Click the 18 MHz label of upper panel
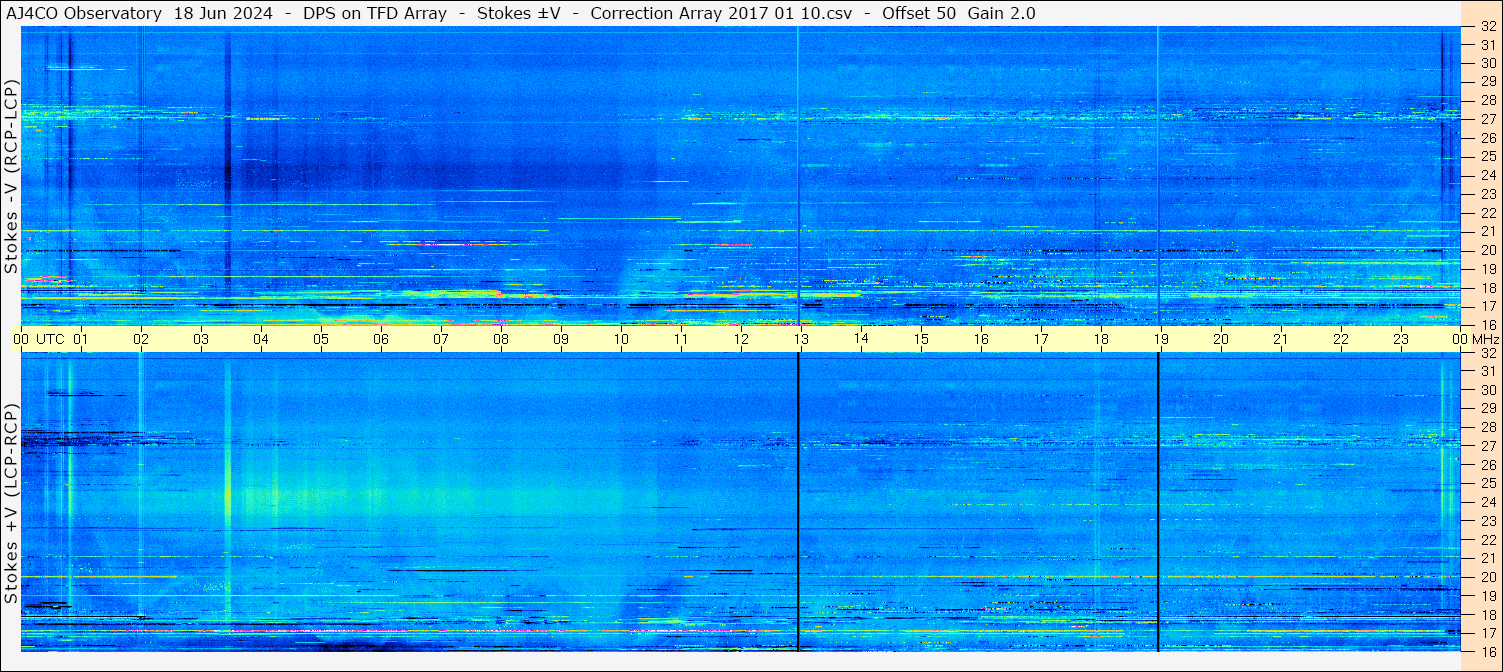The width and height of the screenshot is (1503, 672). click(1487, 287)
